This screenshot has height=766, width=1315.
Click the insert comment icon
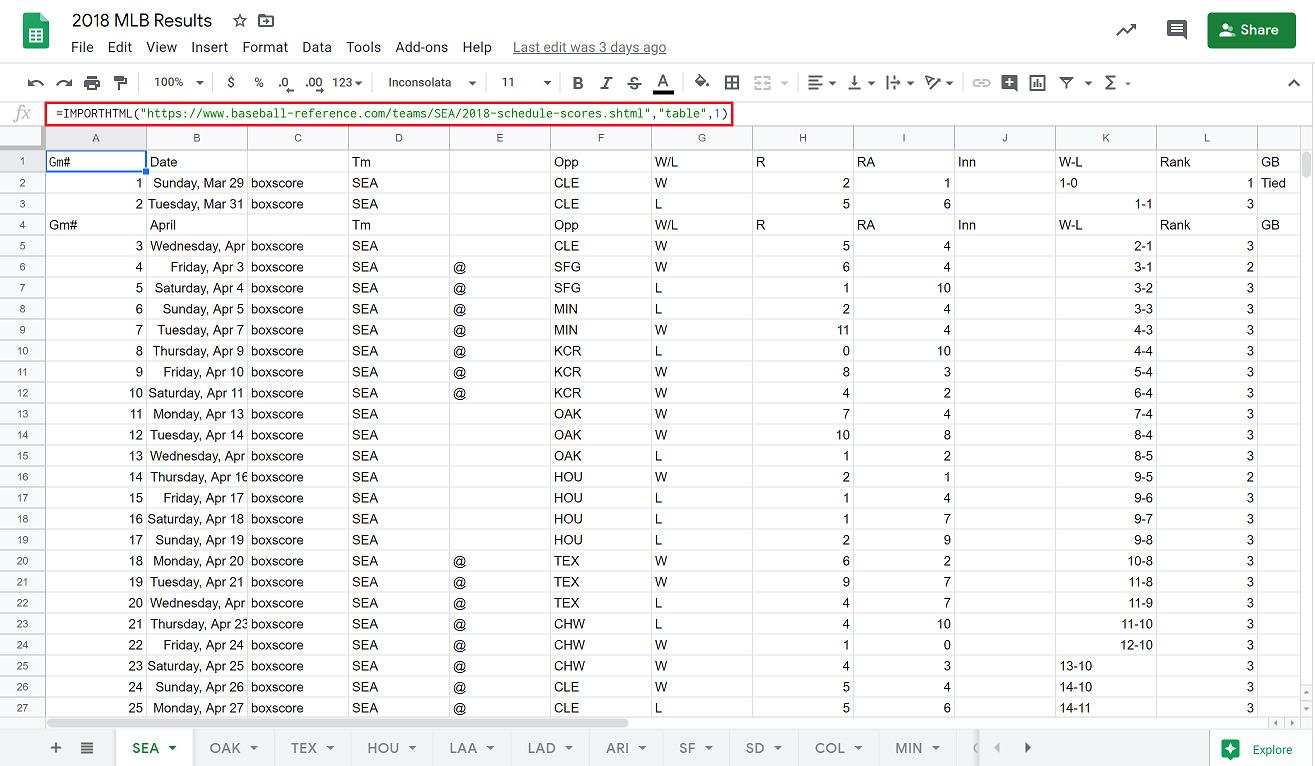click(1009, 83)
